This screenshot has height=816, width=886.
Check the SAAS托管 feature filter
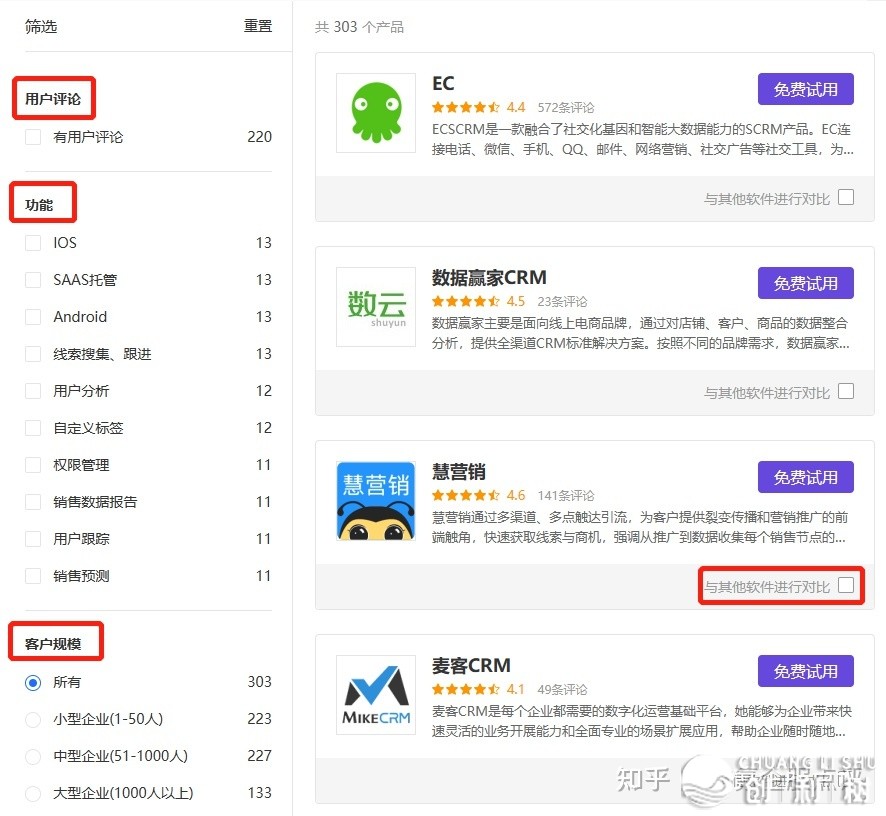click(33, 280)
